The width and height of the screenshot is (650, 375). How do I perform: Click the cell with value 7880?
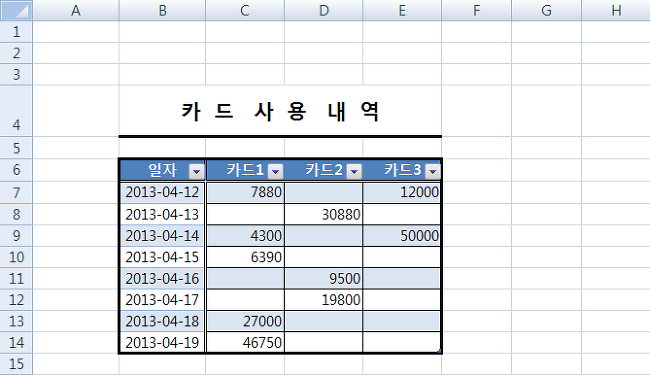click(x=245, y=192)
